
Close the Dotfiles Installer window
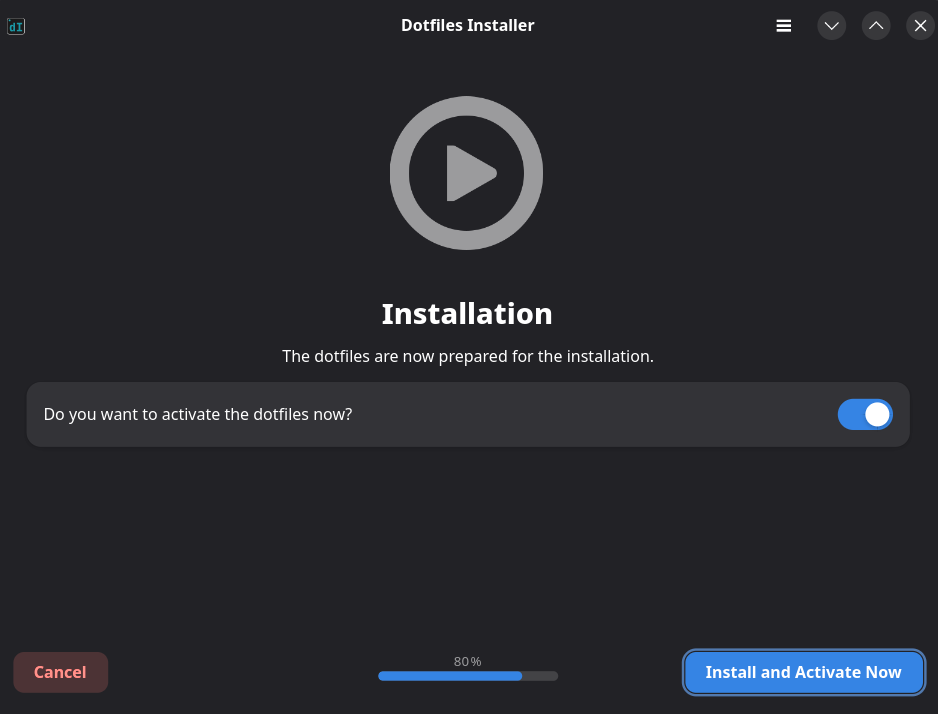[x=920, y=26]
